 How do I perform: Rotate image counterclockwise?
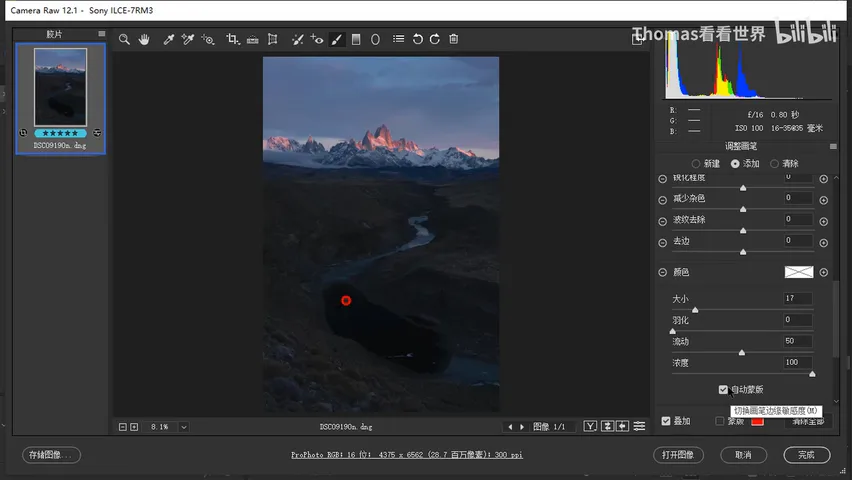(417, 39)
